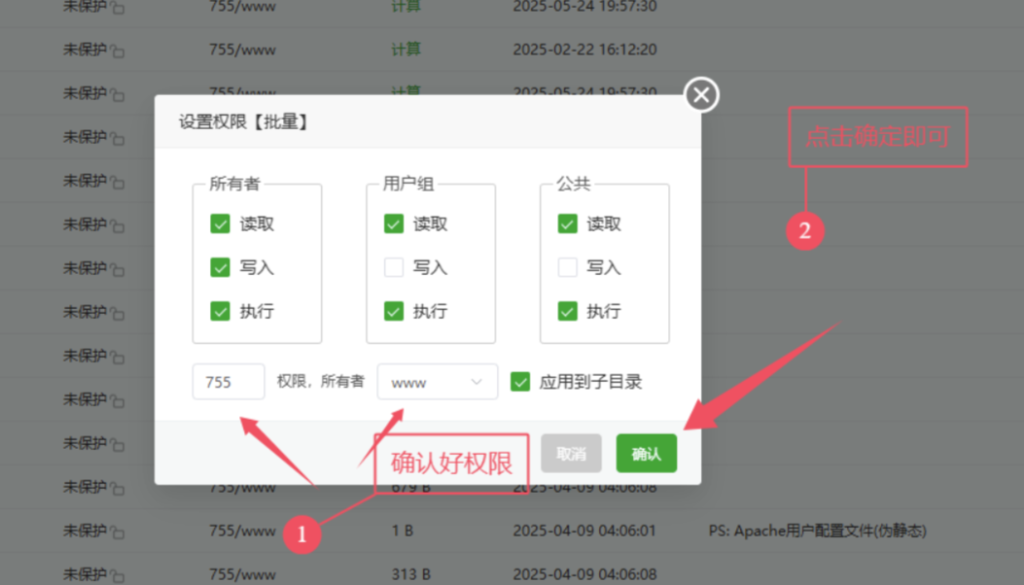This screenshot has height=585, width=1024.
Task: Uncheck 写入 under 所有者
Action: (x=220, y=267)
